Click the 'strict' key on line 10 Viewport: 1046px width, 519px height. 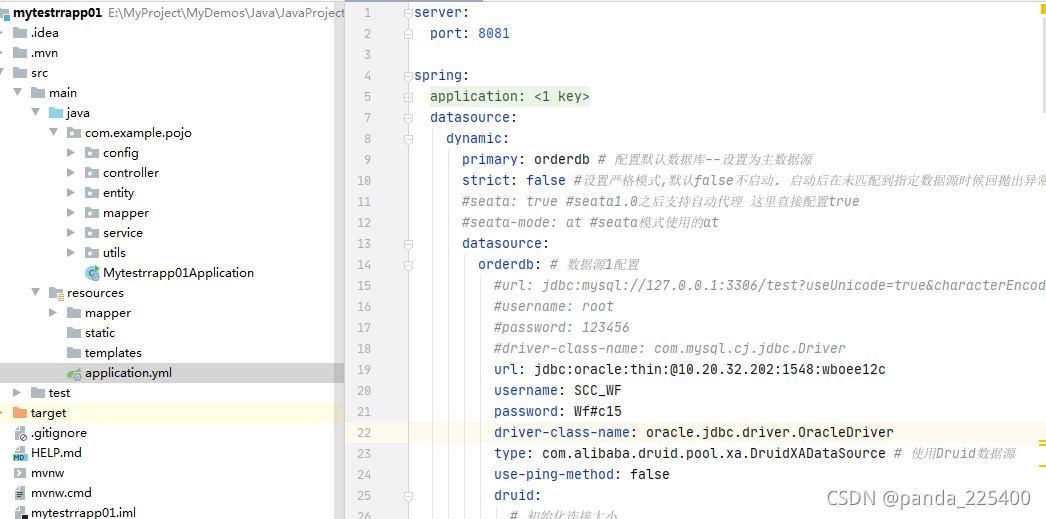point(486,181)
